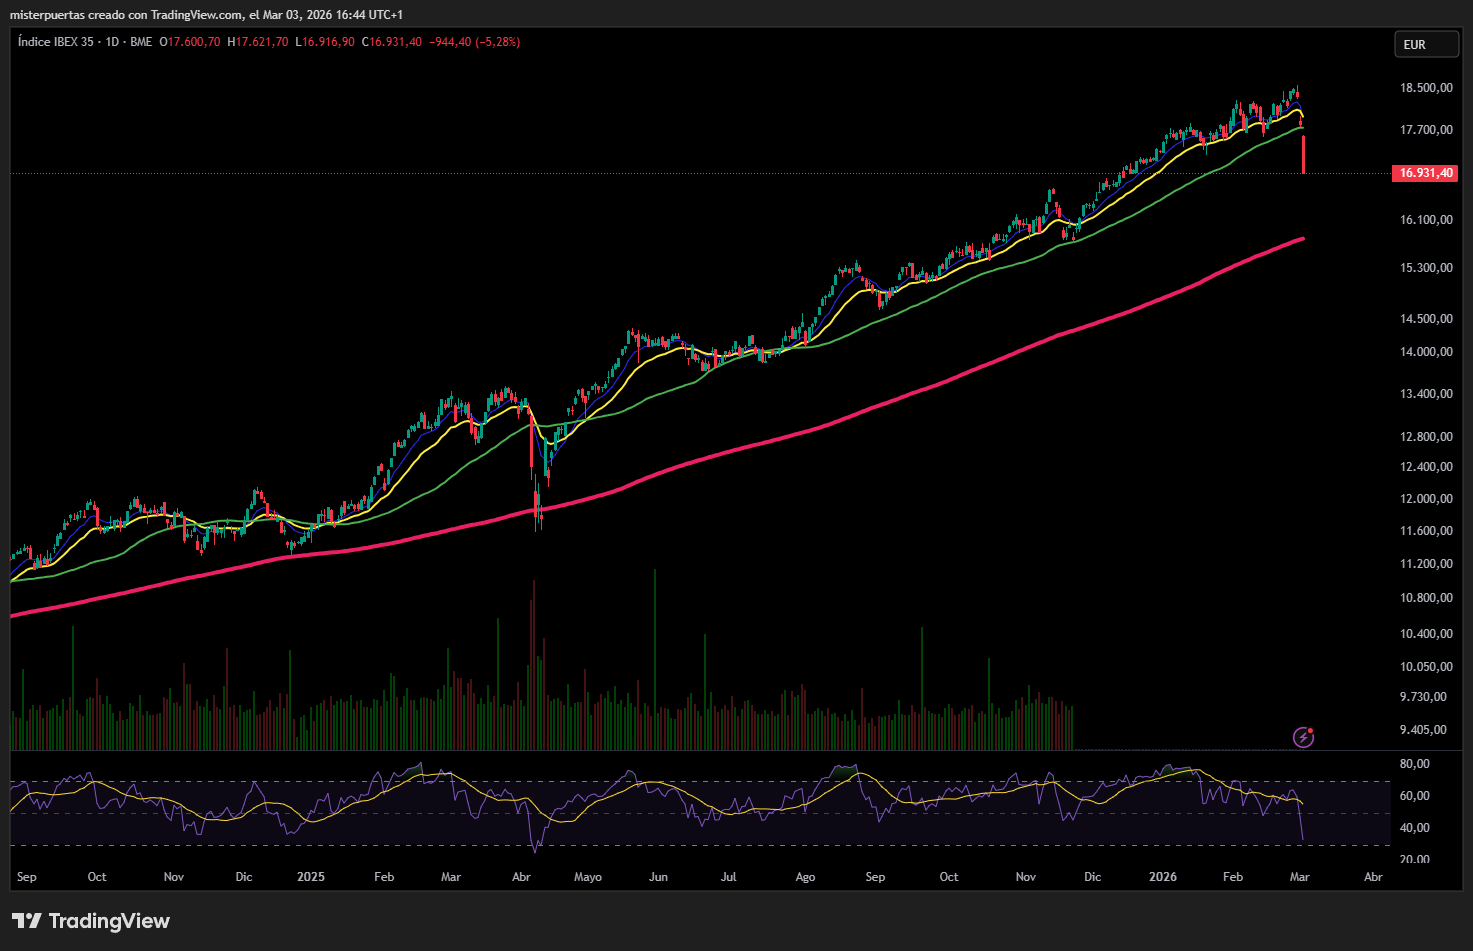The height and width of the screenshot is (951, 1473).
Task: Click the misterpuertas TradingView.com header text
Action: coord(206,15)
